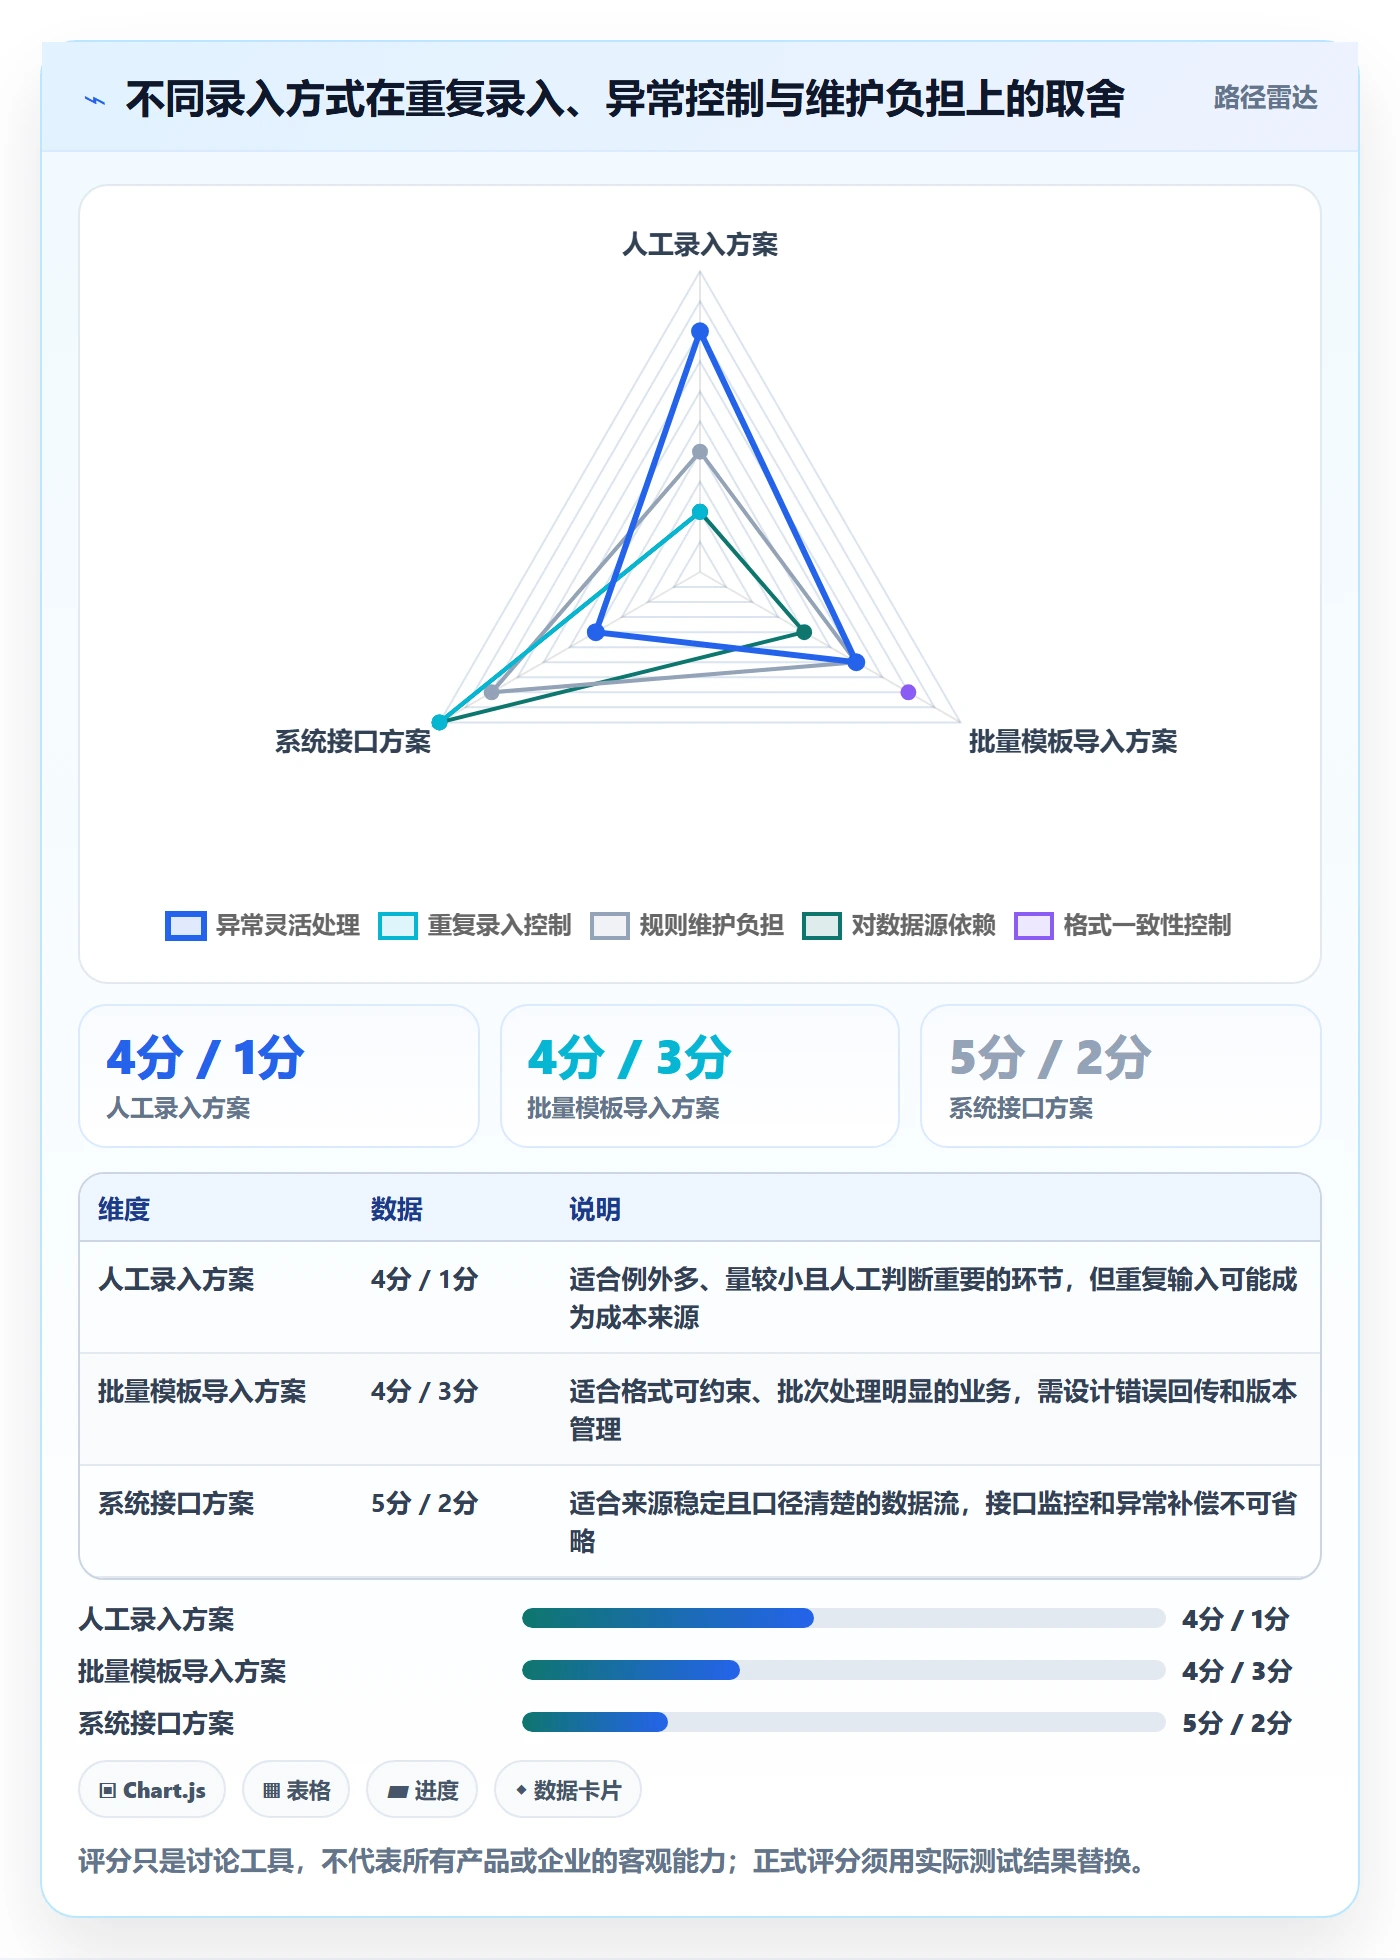Click the 人工录入方案 radar axis label
Image resolution: width=1400 pixels, height=1960 pixels.
pos(700,245)
